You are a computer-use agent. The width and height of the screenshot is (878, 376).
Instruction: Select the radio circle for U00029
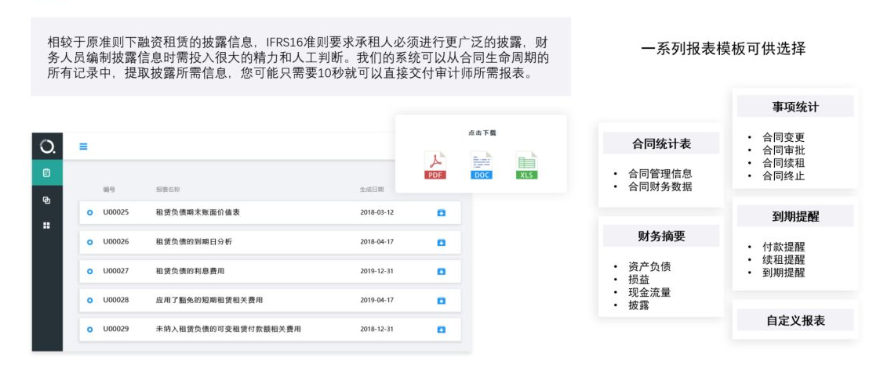point(90,329)
